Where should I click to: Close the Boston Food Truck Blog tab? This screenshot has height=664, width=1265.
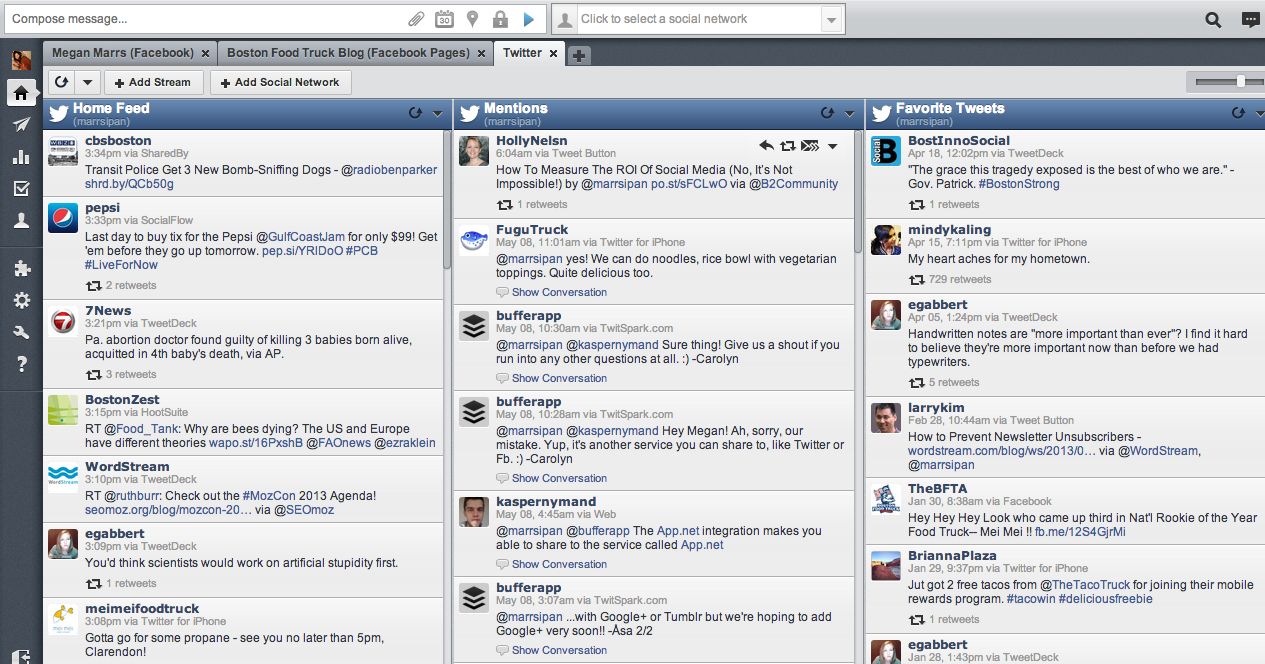coord(481,54)
